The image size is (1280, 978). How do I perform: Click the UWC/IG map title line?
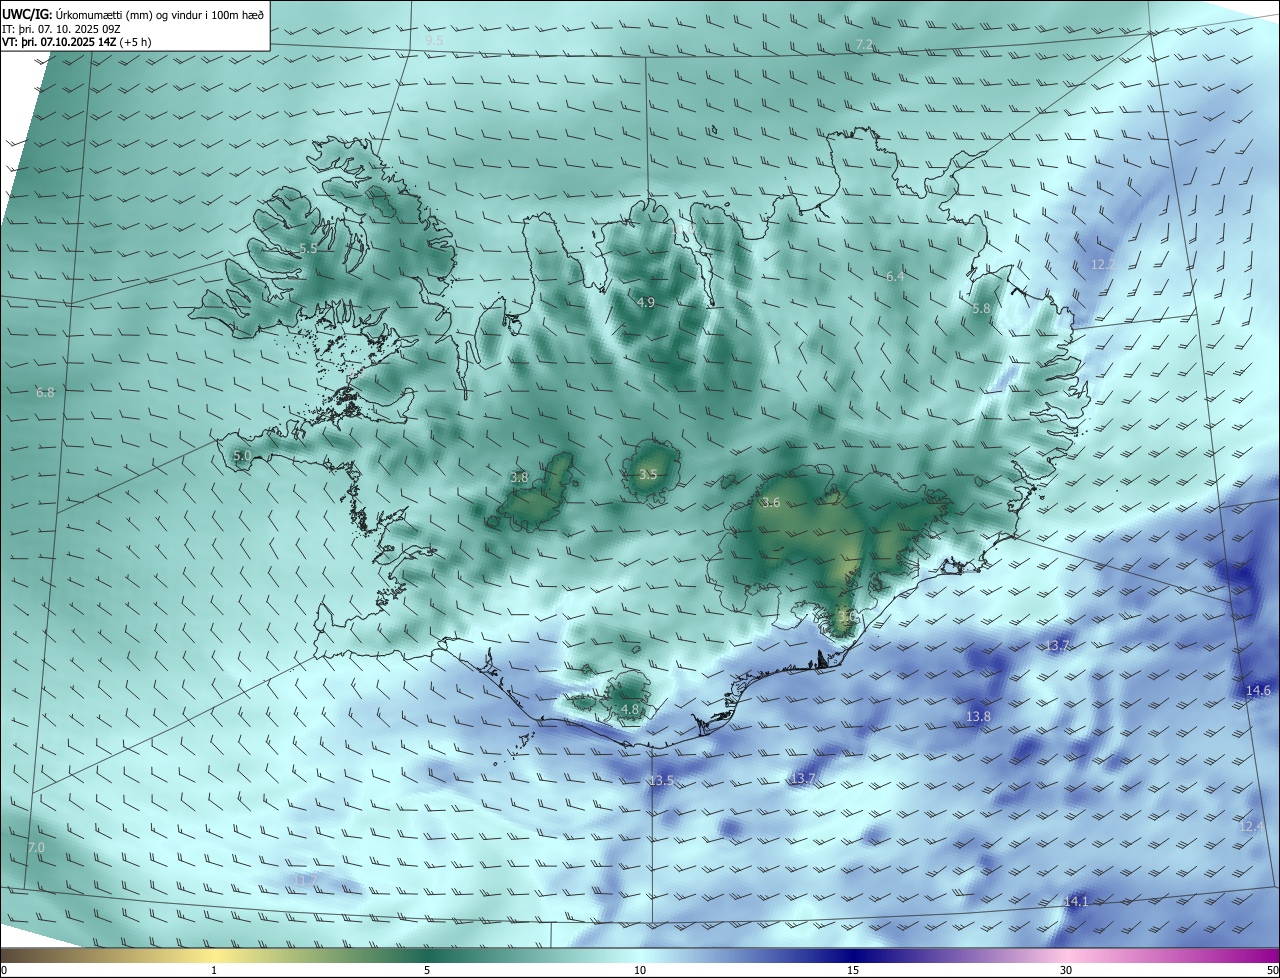(x=133, y=13)
